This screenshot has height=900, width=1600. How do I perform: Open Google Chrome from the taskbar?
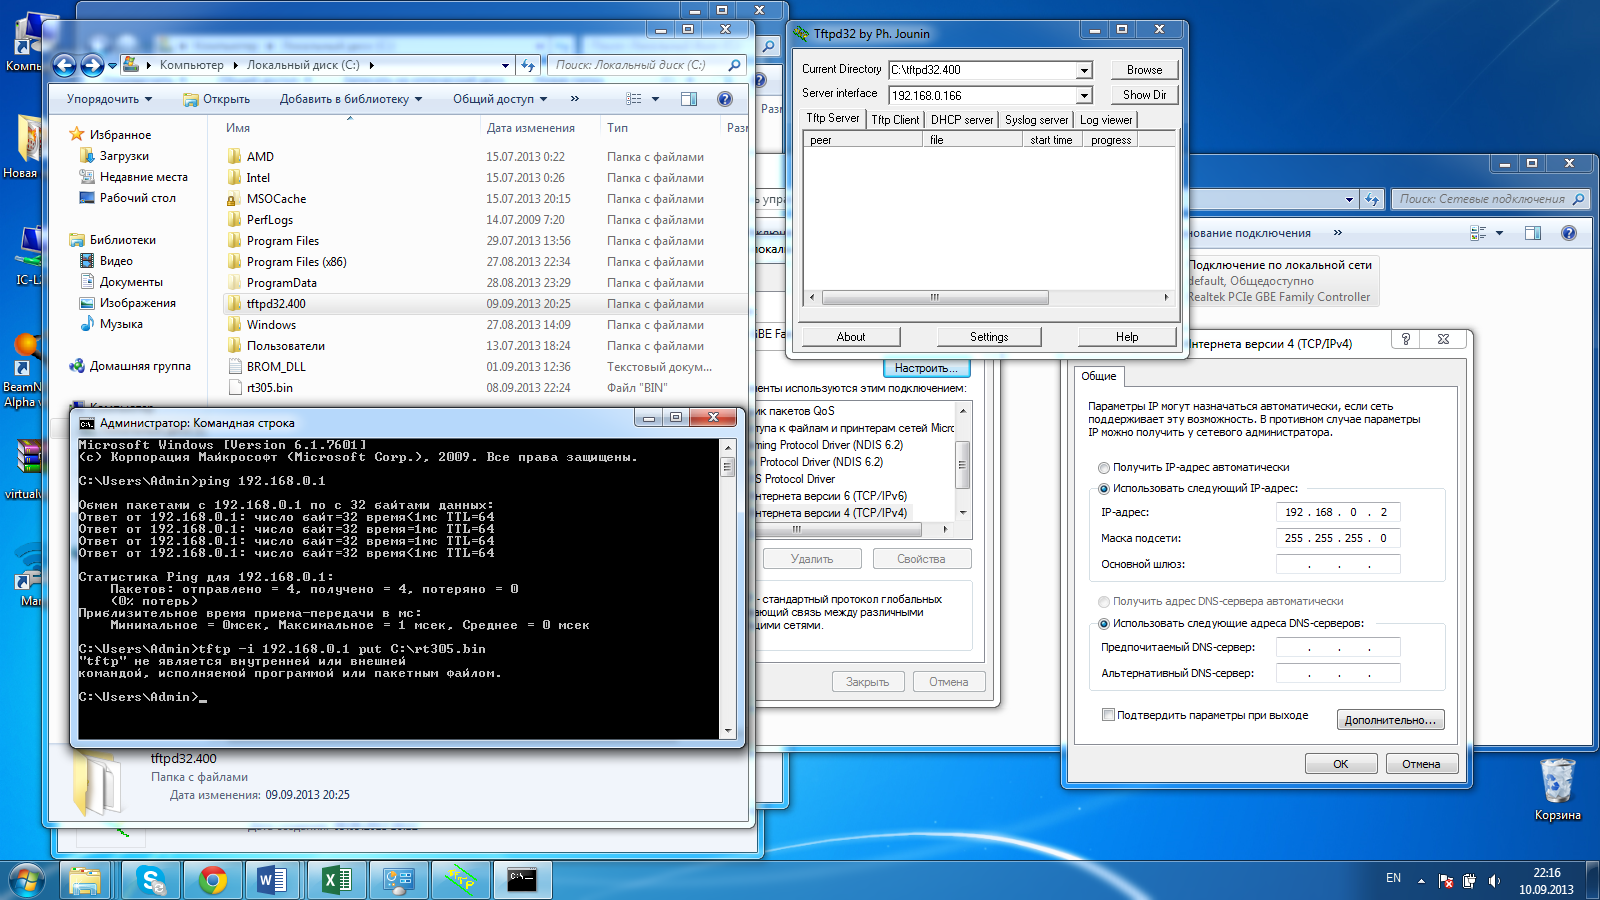click(212, 880)
